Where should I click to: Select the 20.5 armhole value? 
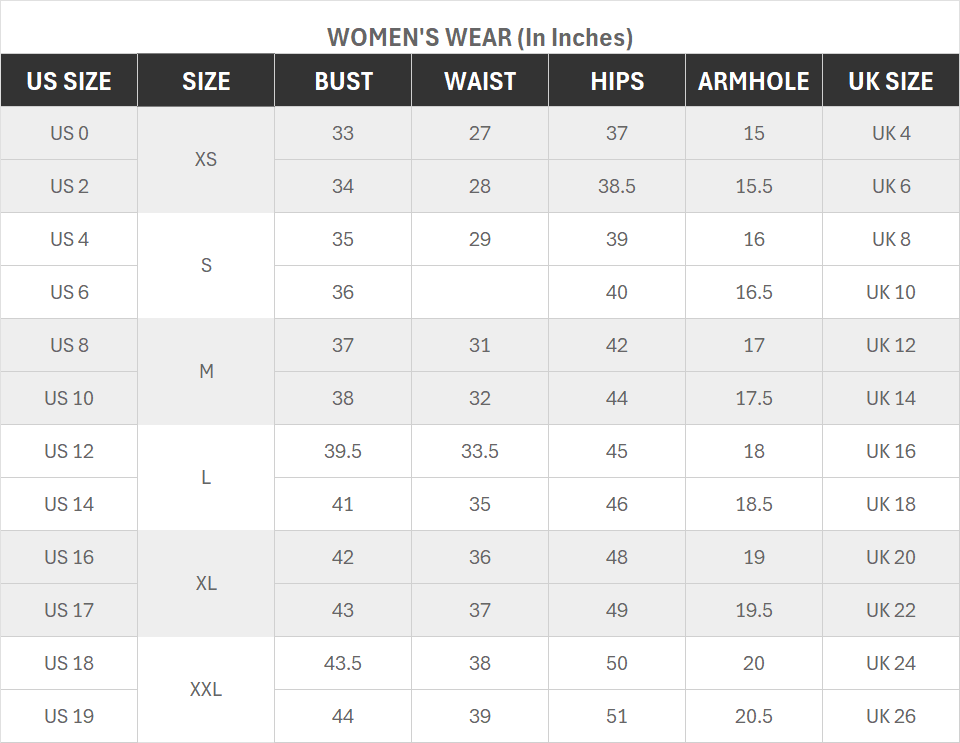pos(754,716)
